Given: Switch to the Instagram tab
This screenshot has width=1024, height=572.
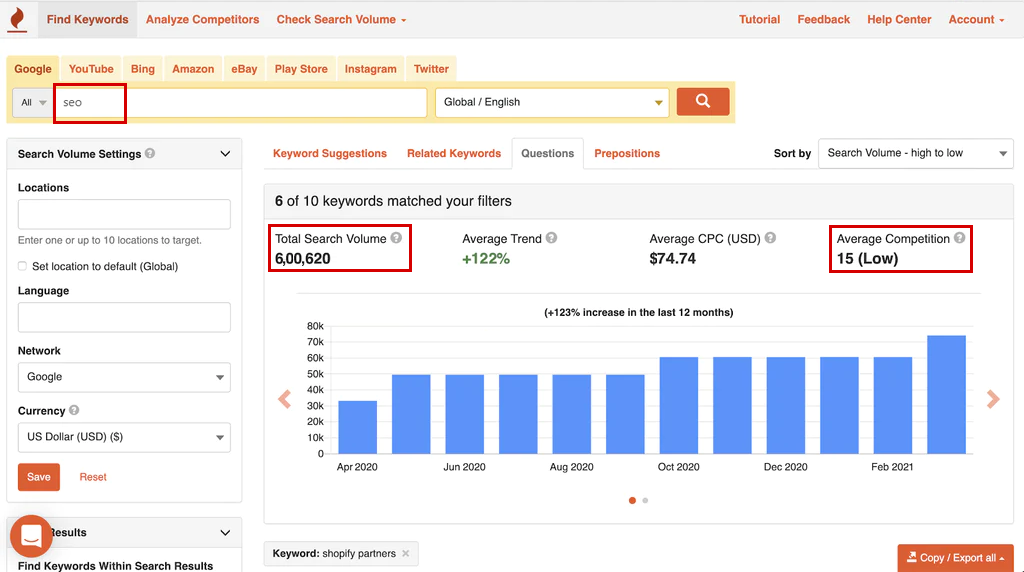Looking at the screenshot, I should click(x=370, y=69).
